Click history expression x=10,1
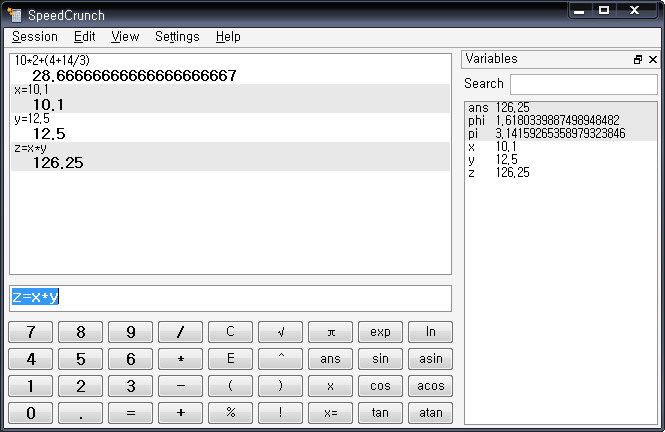This screenshot has width=665, height=432. tap(31, 90)
